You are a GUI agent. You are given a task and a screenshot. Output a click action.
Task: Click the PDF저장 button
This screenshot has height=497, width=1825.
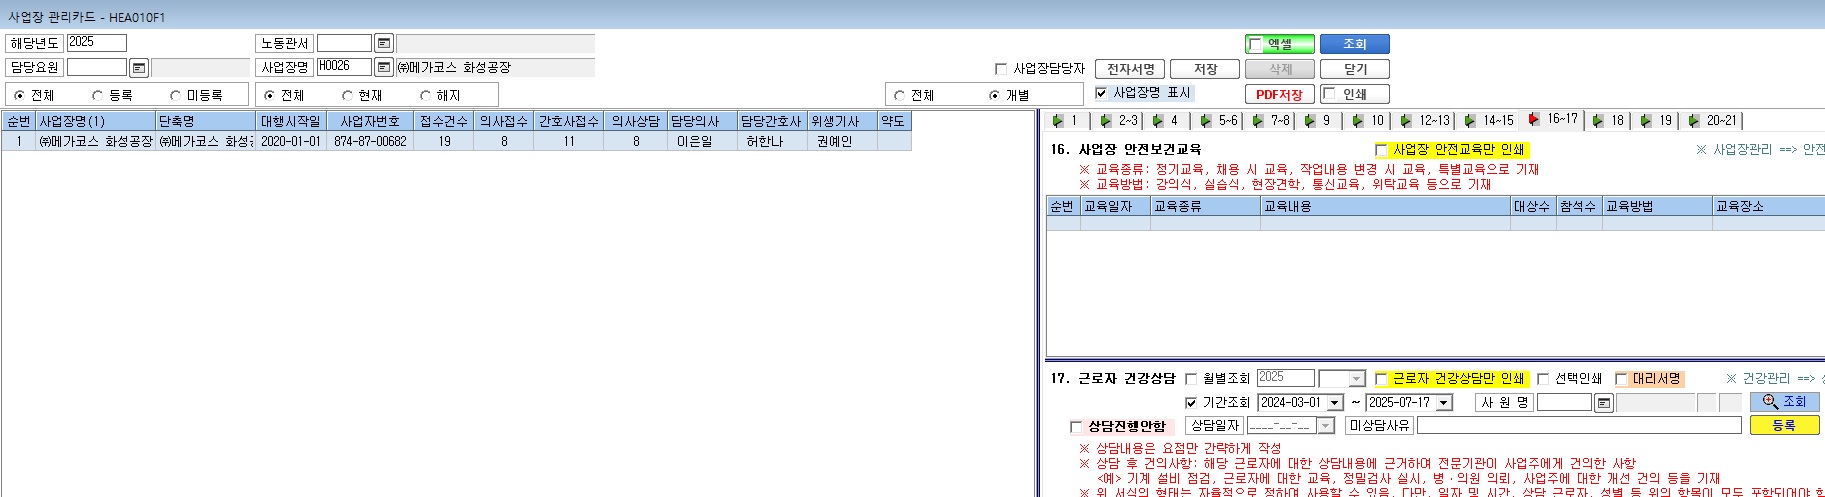[x=1279, y=94]
